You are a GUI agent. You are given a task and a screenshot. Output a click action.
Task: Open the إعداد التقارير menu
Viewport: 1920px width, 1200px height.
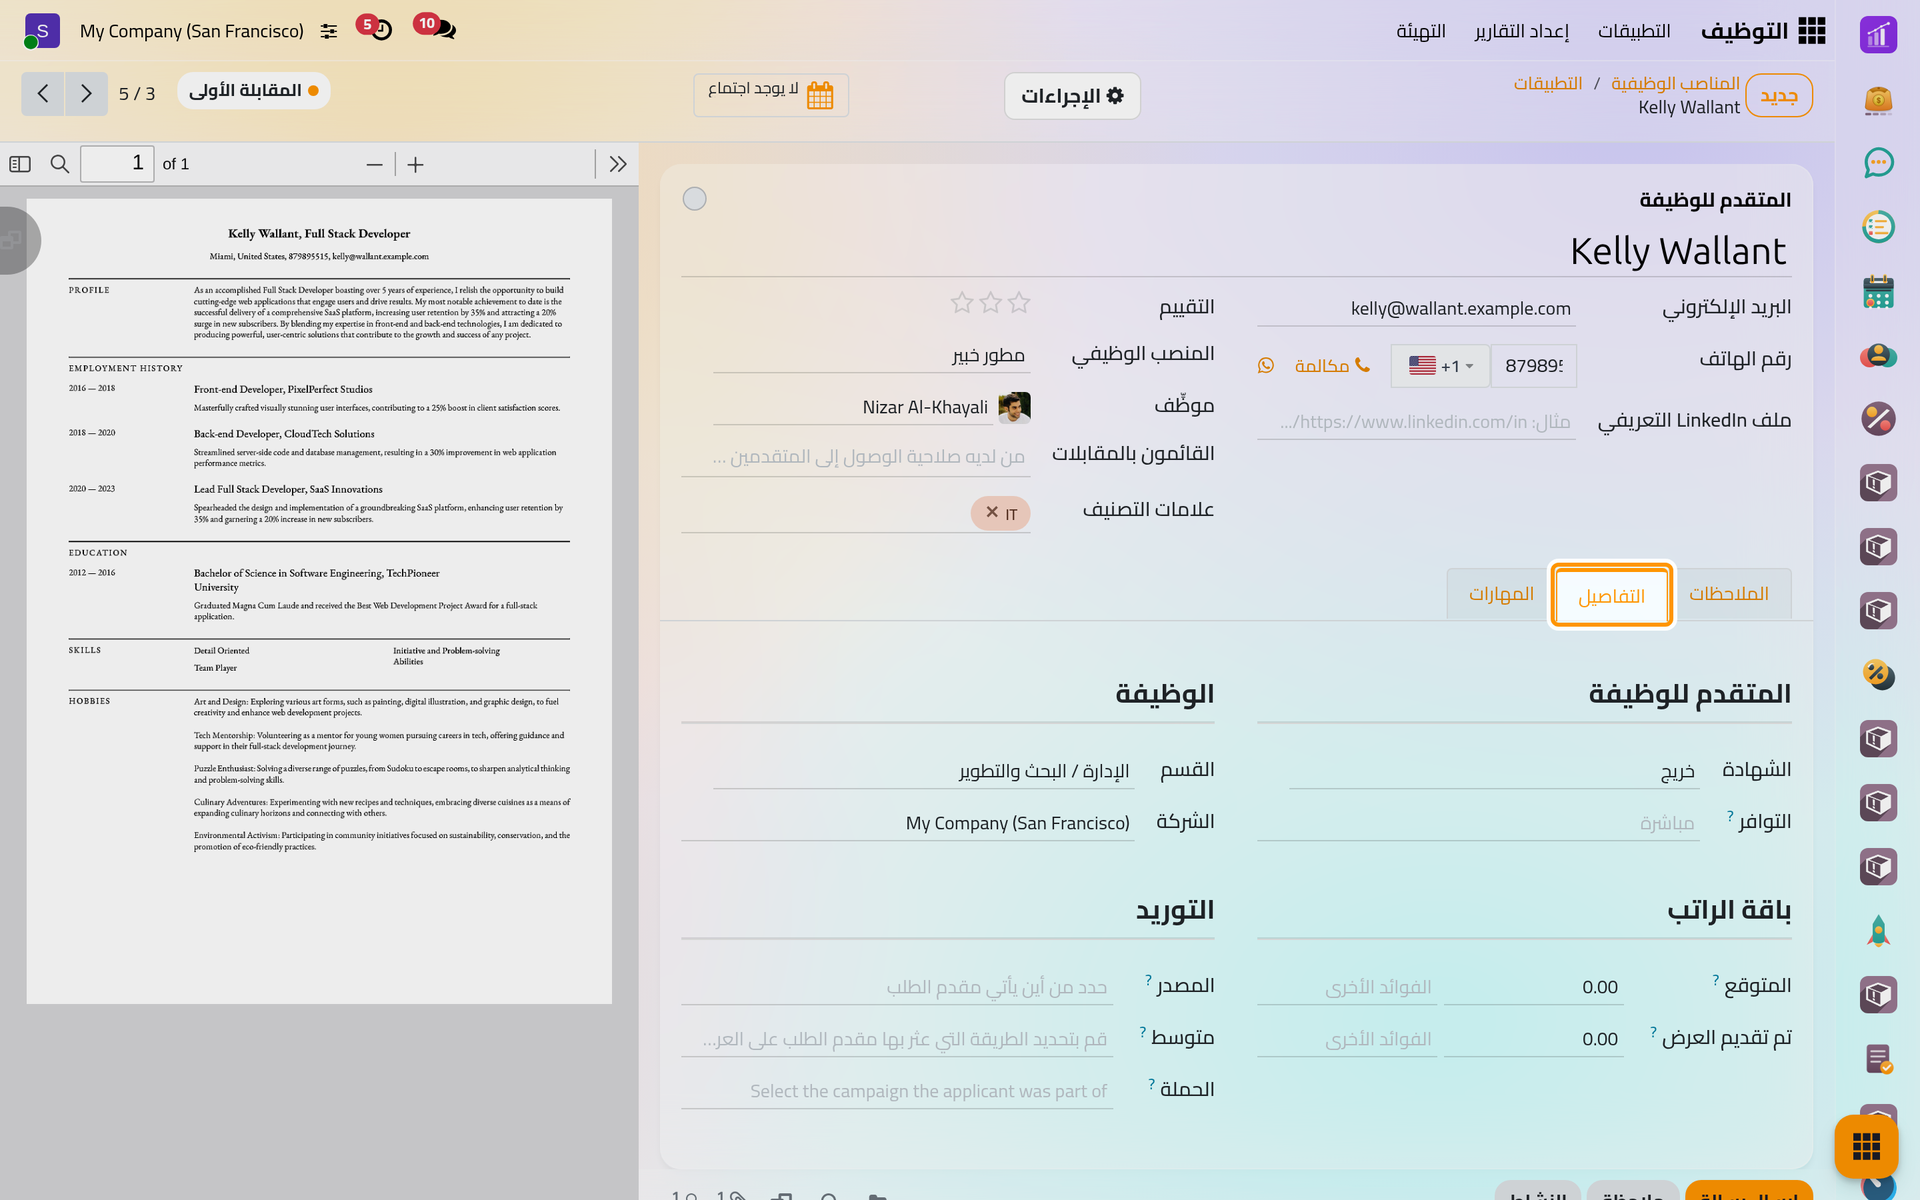tap(1521, 31)
